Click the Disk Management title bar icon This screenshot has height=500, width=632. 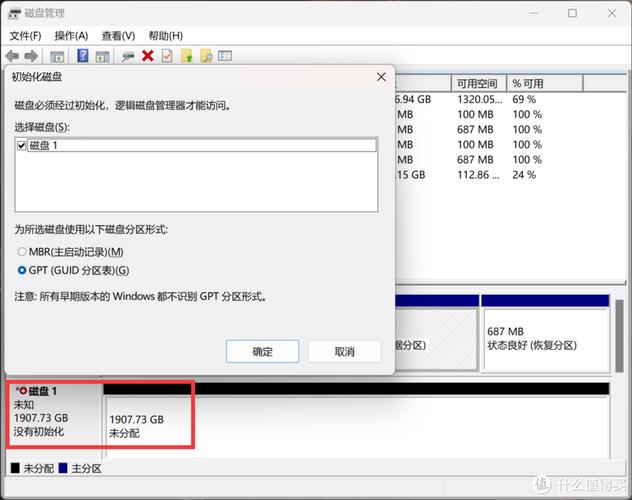pyautogui.click(x=14, y=14)
